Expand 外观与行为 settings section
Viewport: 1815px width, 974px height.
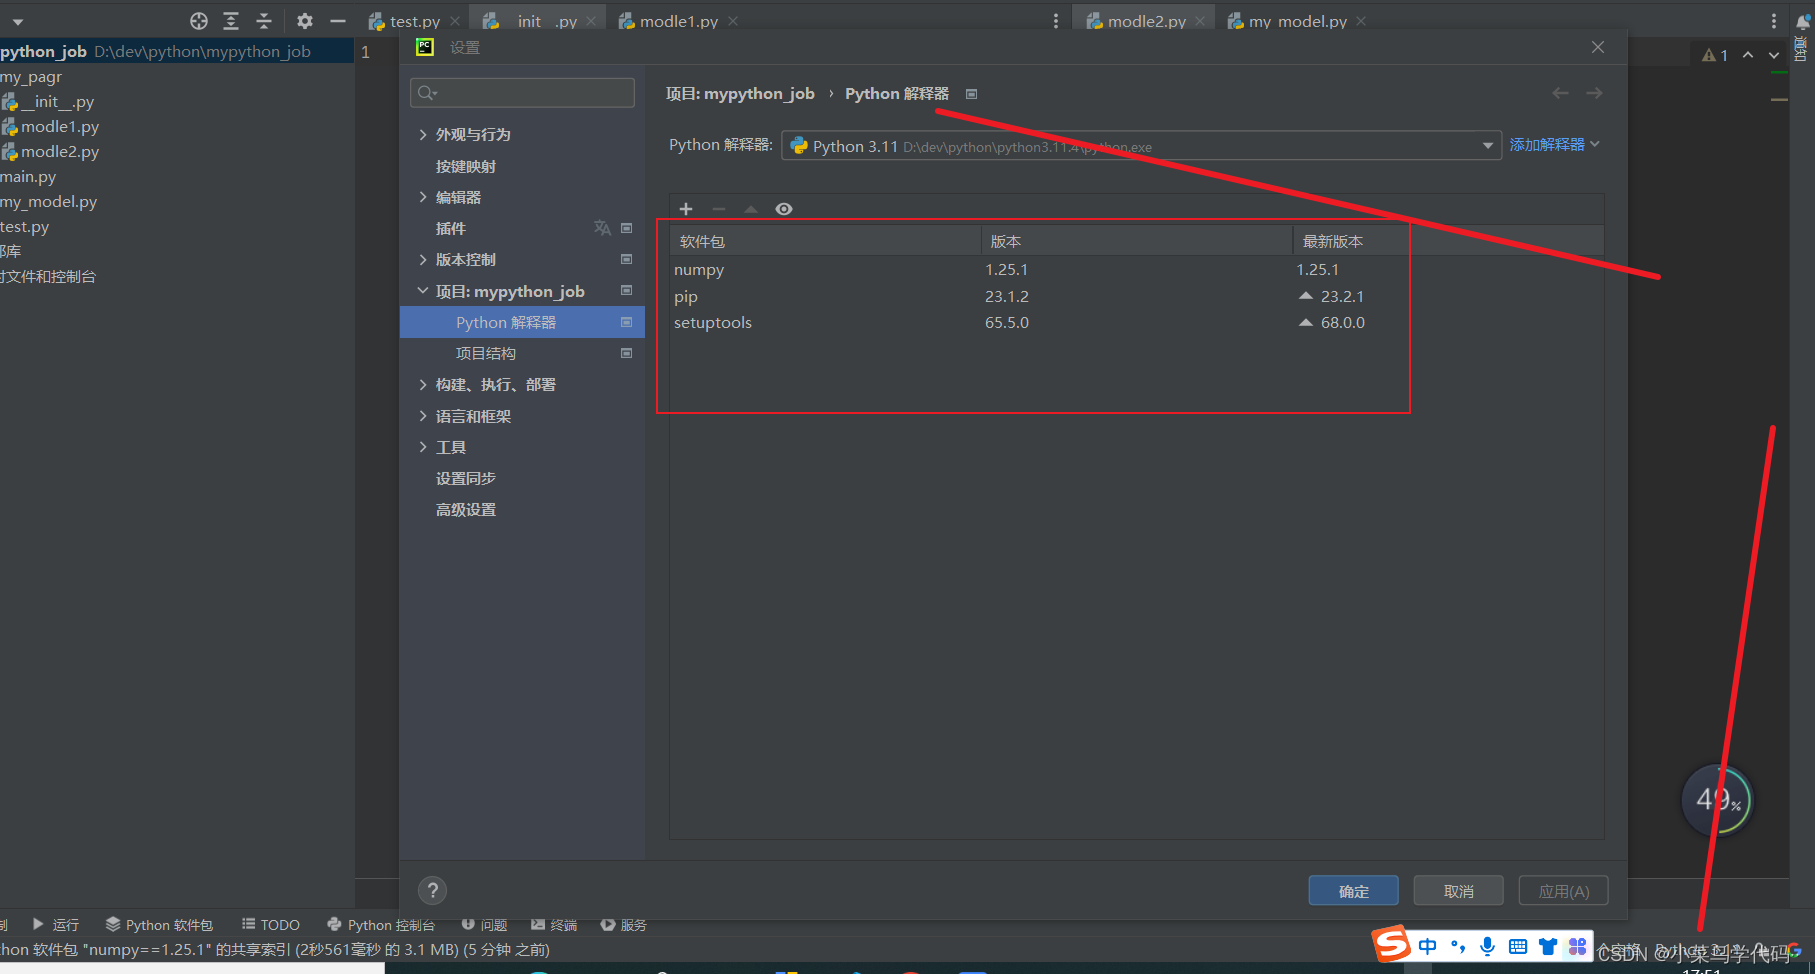[x=423, y=134]
